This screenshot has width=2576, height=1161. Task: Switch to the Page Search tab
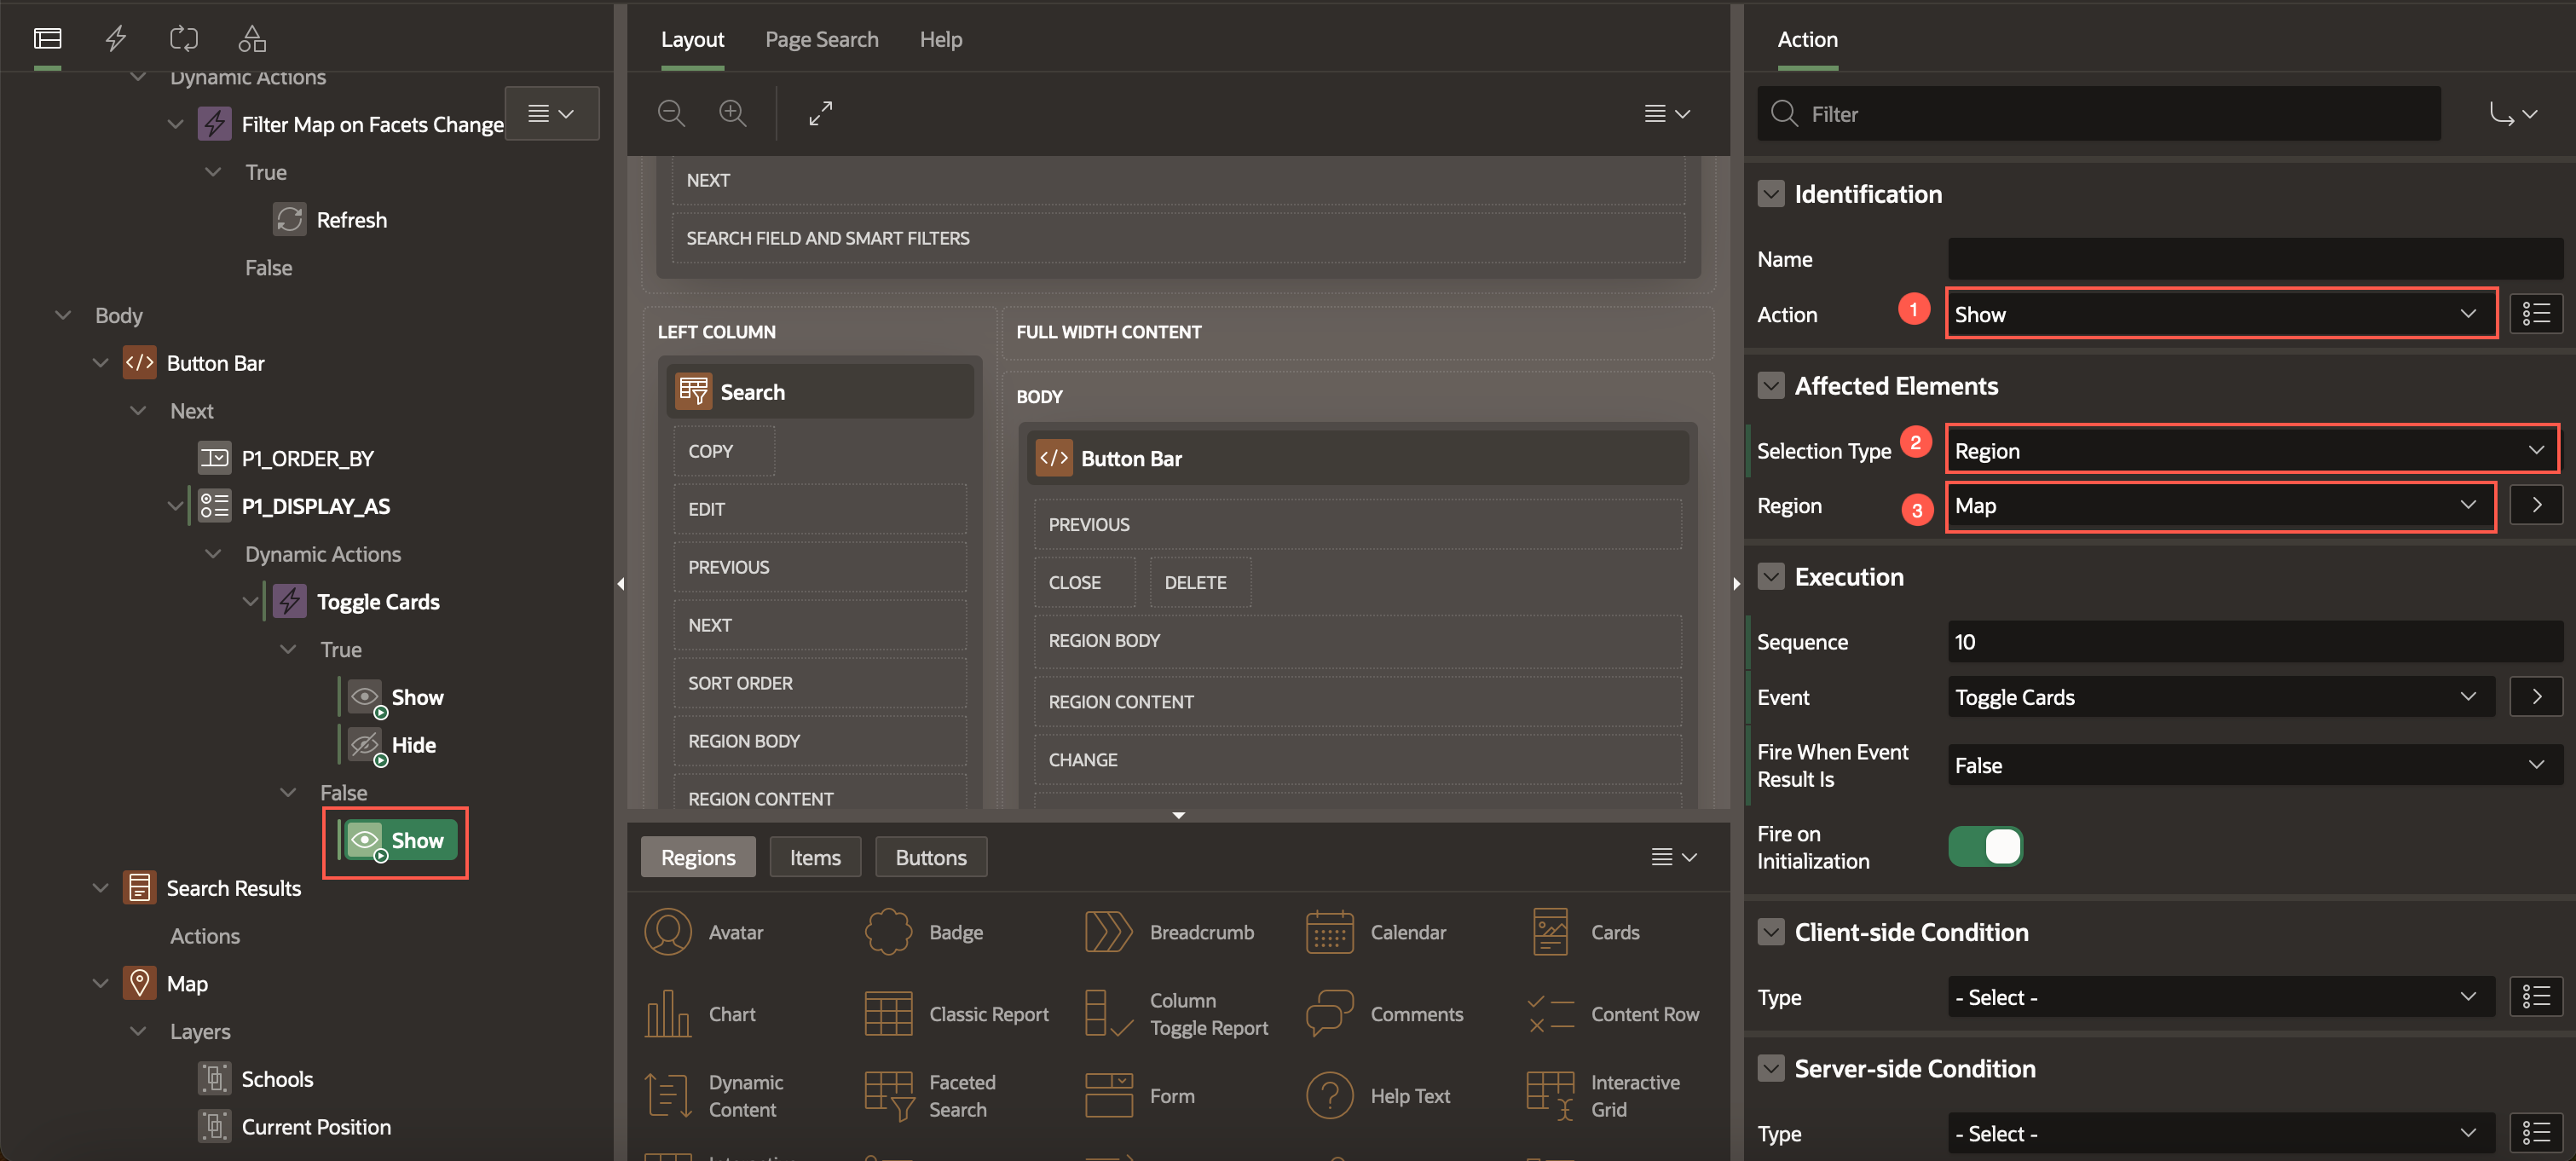pos(821,39)
